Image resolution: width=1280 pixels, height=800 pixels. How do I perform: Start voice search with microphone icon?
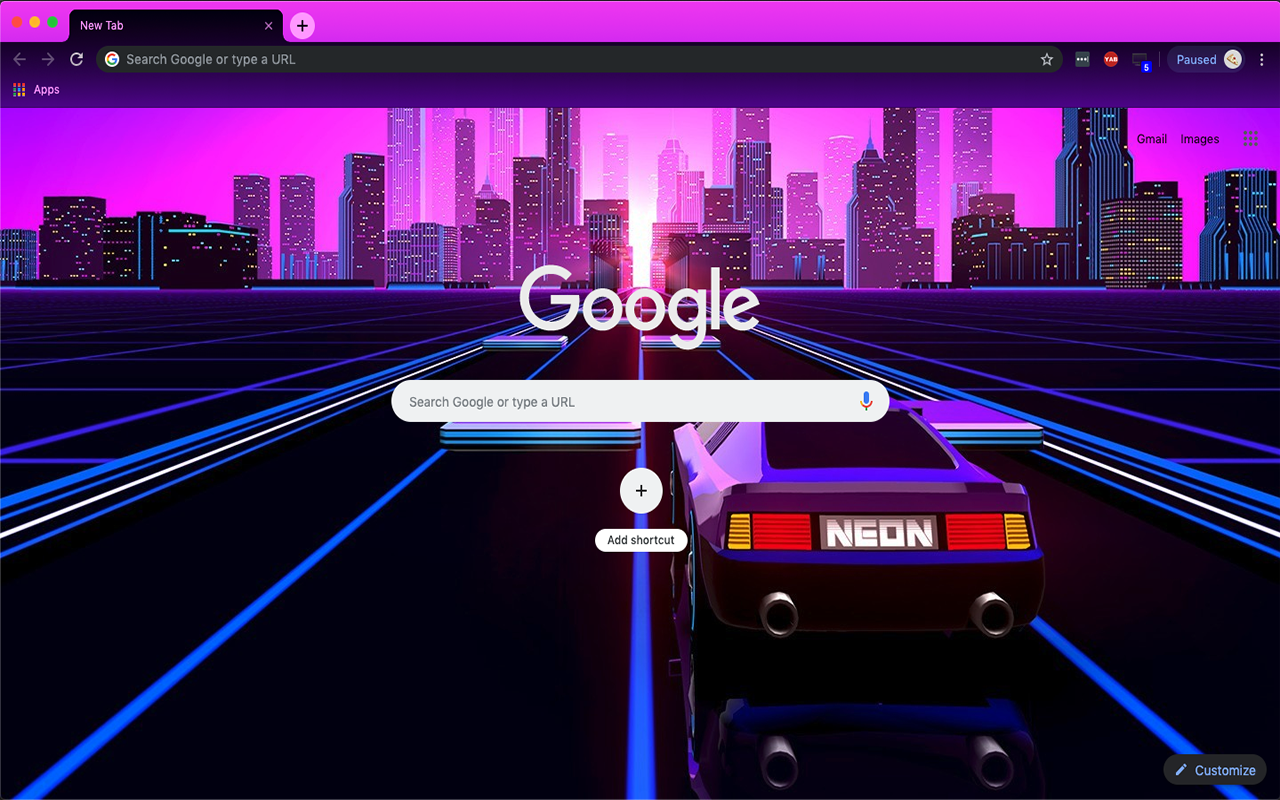[866, 402]
